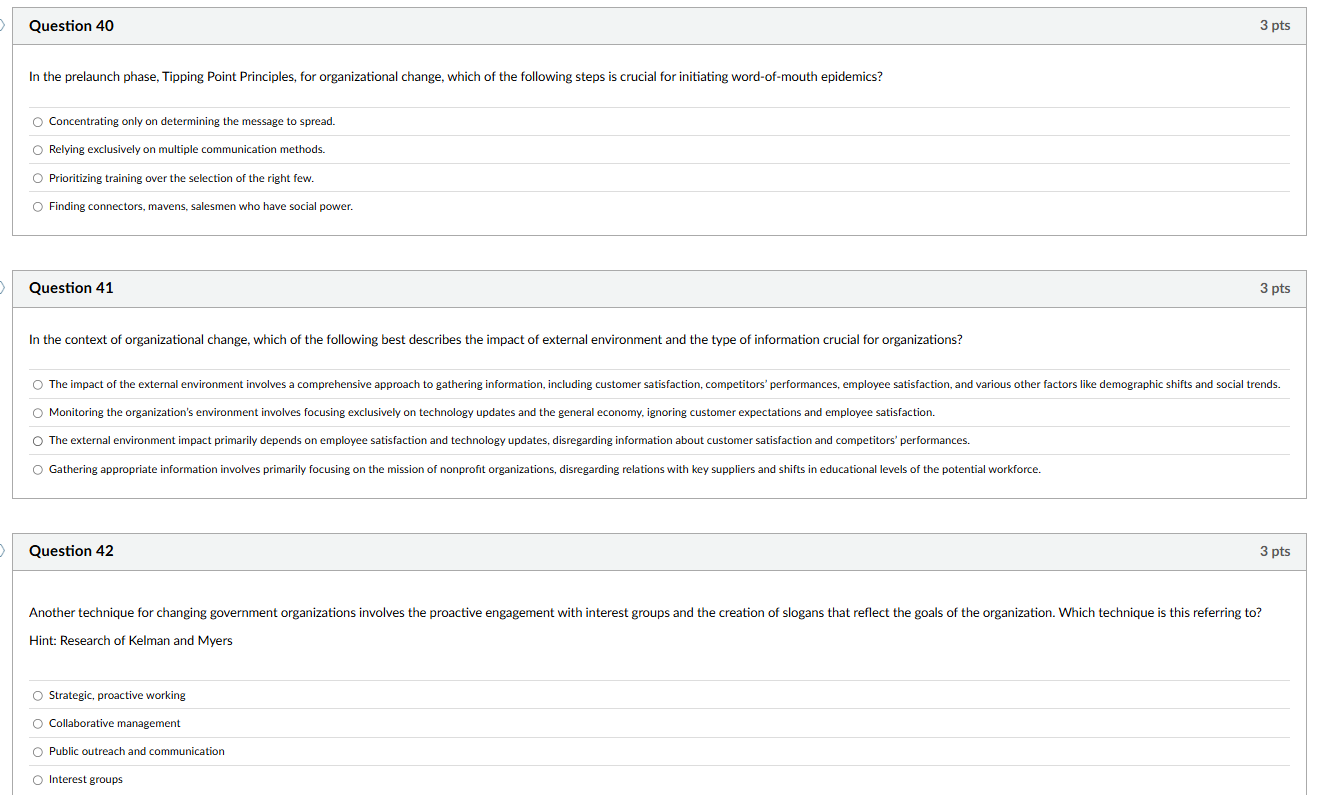Choose 'Collaborative management' in Question 42

click(37, 723)
